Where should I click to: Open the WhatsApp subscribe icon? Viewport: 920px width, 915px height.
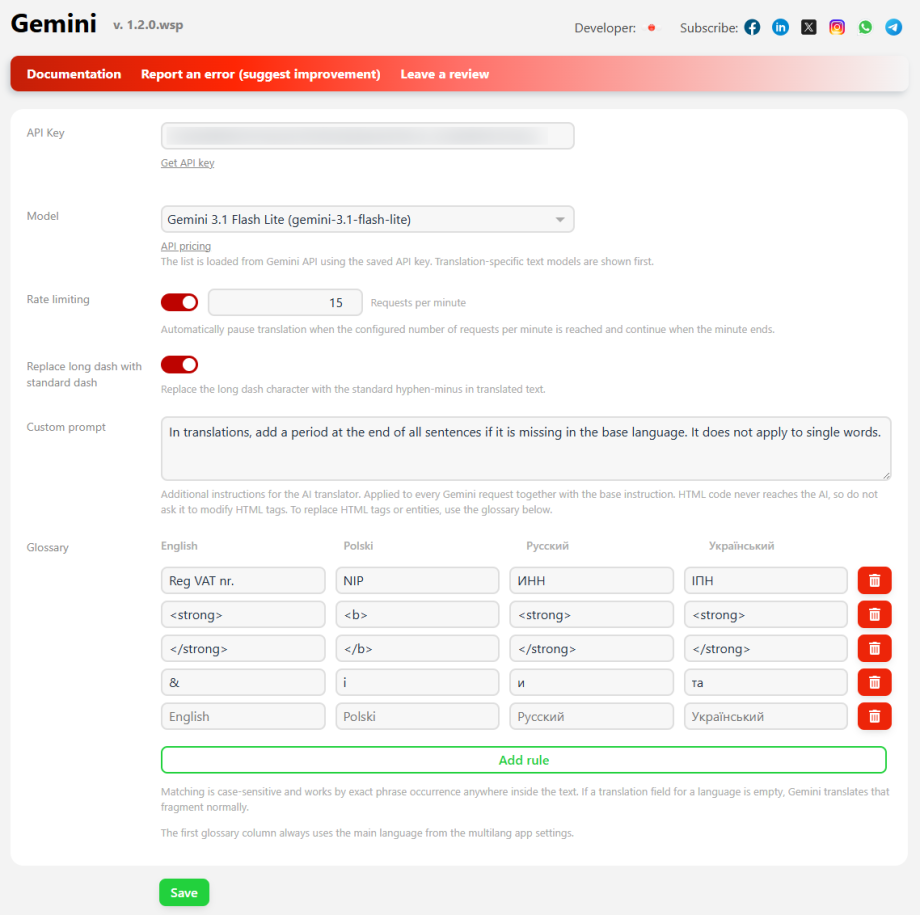865,27
